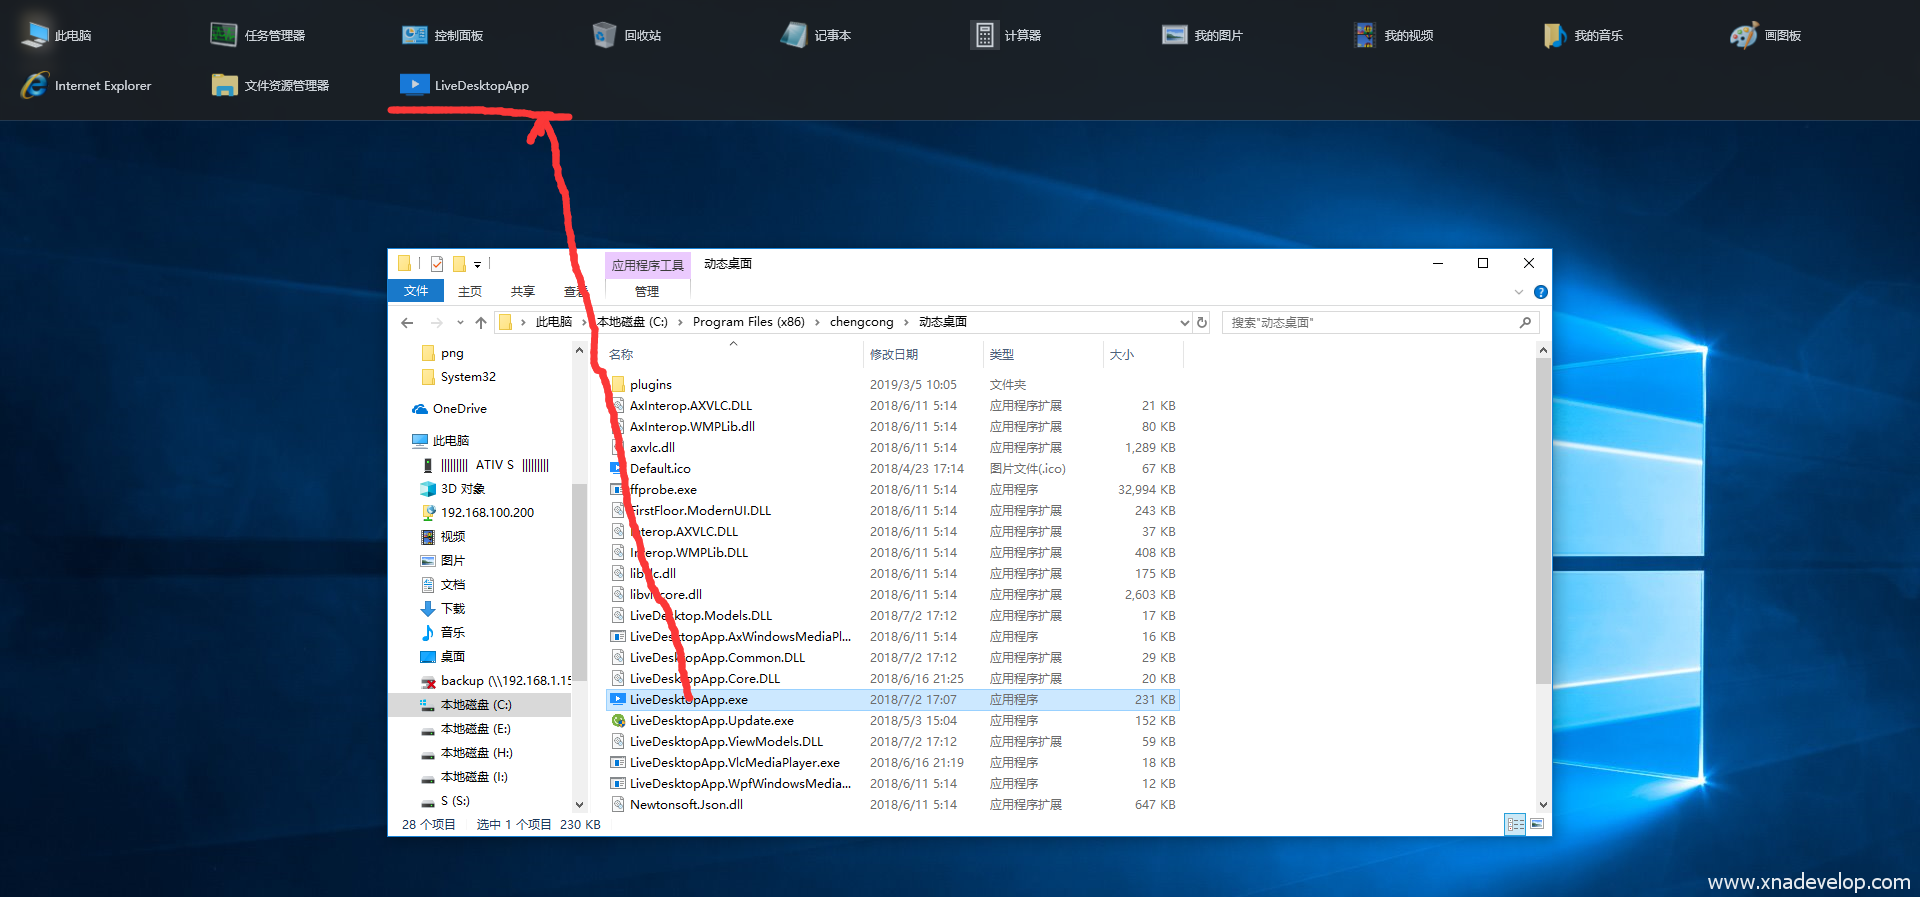Switch to large icons view button
This screenshot has height=897, width=1920.
[x=1537, y=824]
